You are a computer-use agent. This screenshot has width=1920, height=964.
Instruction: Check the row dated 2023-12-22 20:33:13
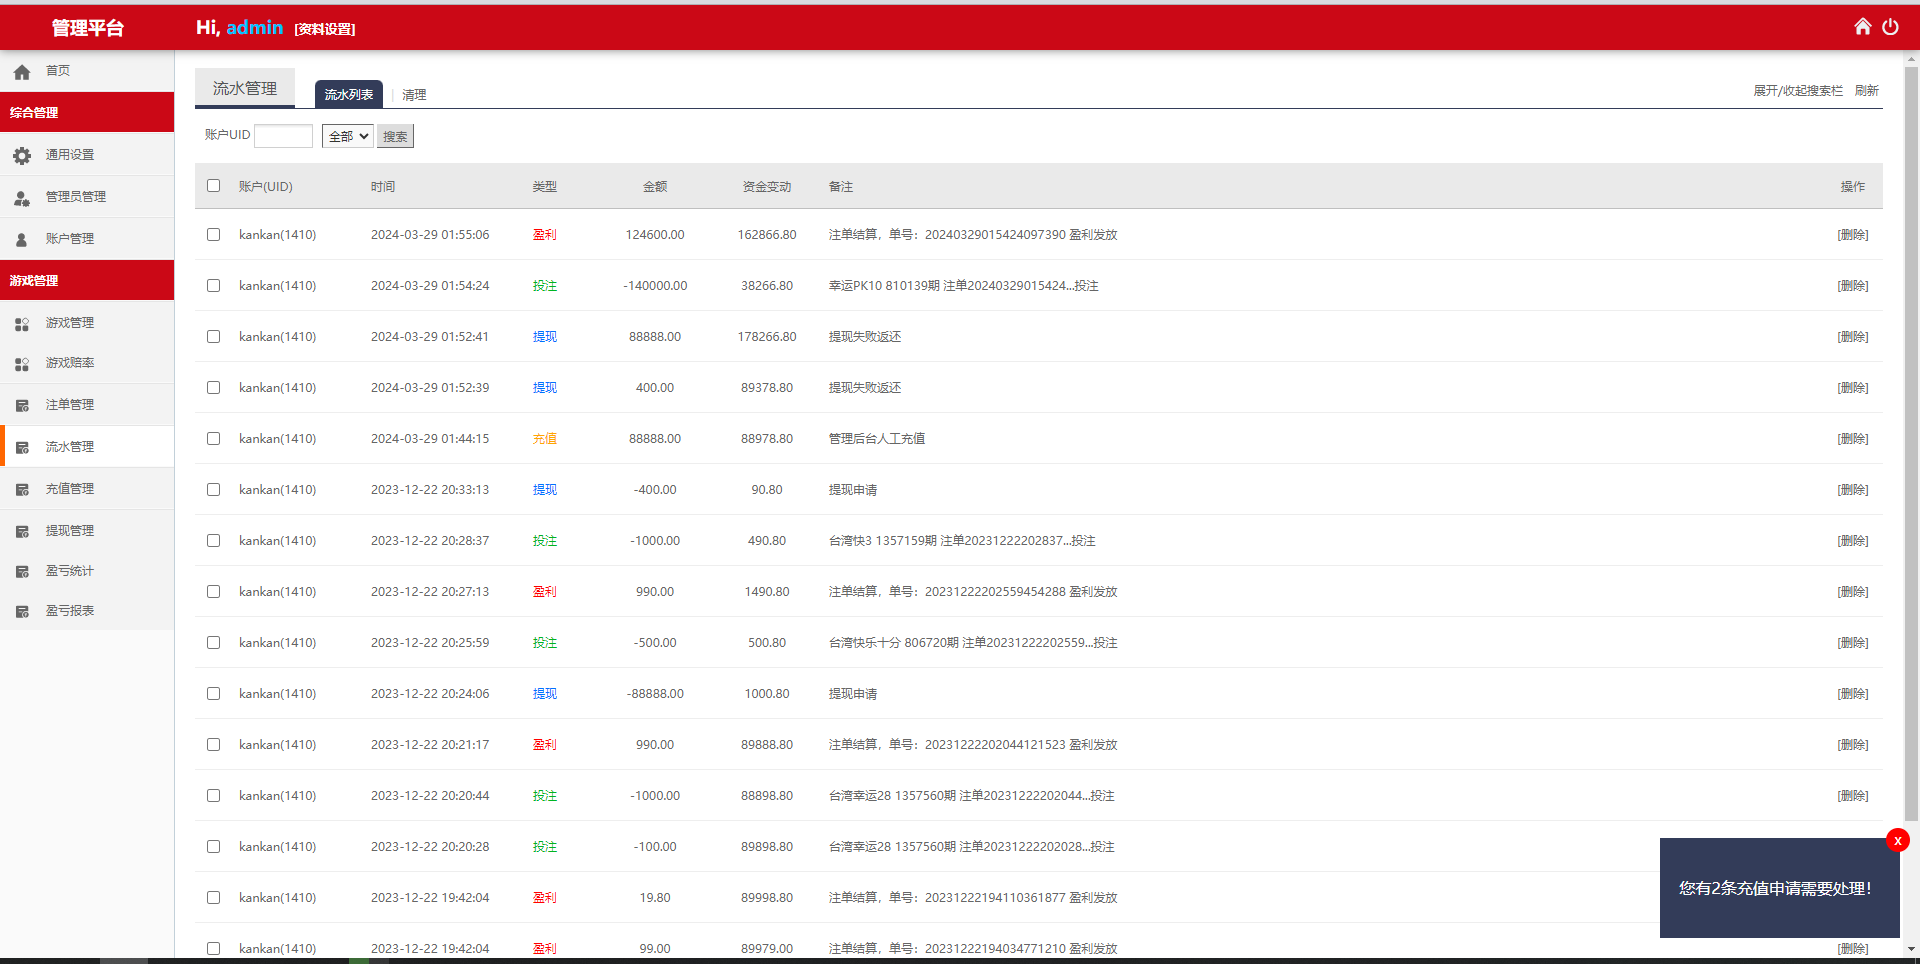213,490
